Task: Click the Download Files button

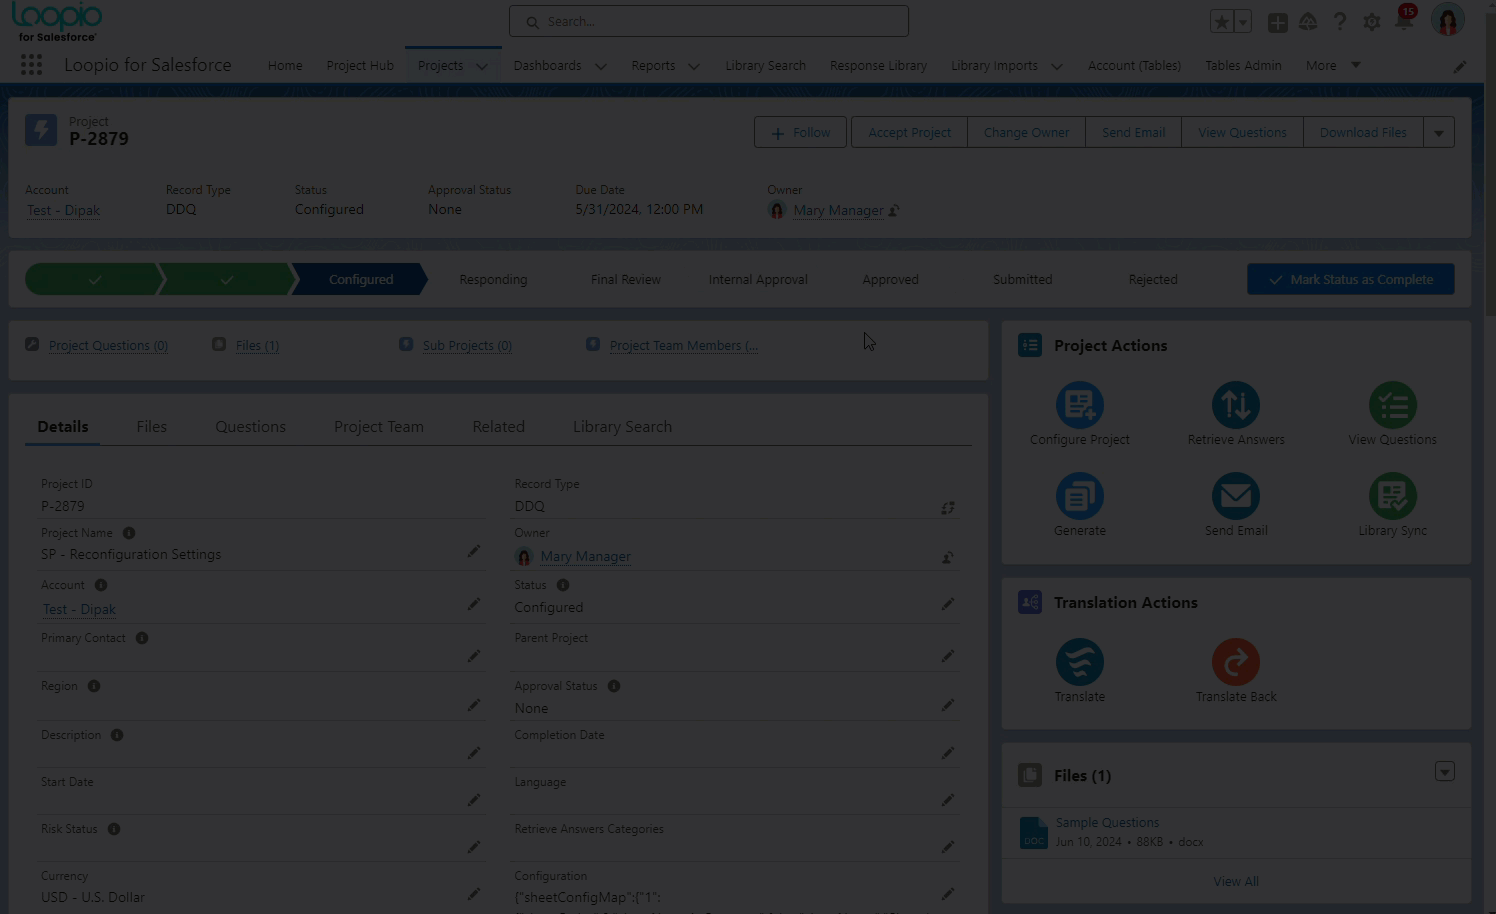Action: click(1363, 132)
